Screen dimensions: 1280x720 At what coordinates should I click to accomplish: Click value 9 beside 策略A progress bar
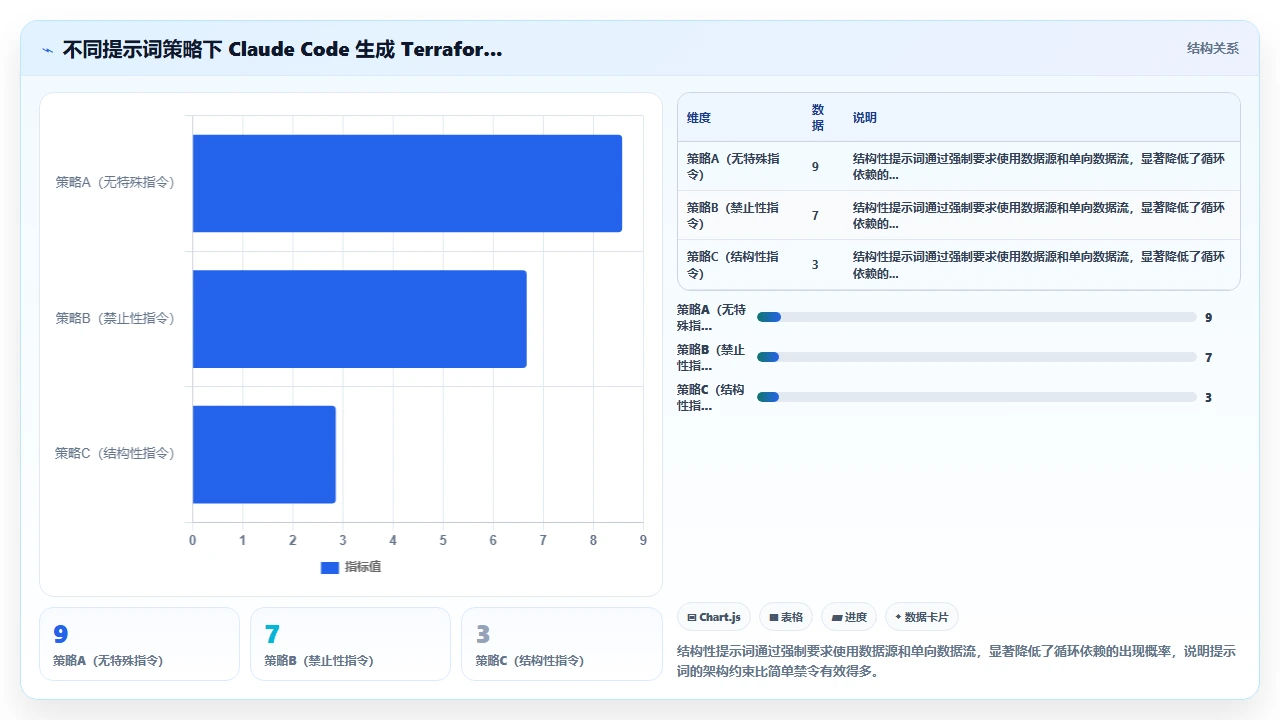1208,317
